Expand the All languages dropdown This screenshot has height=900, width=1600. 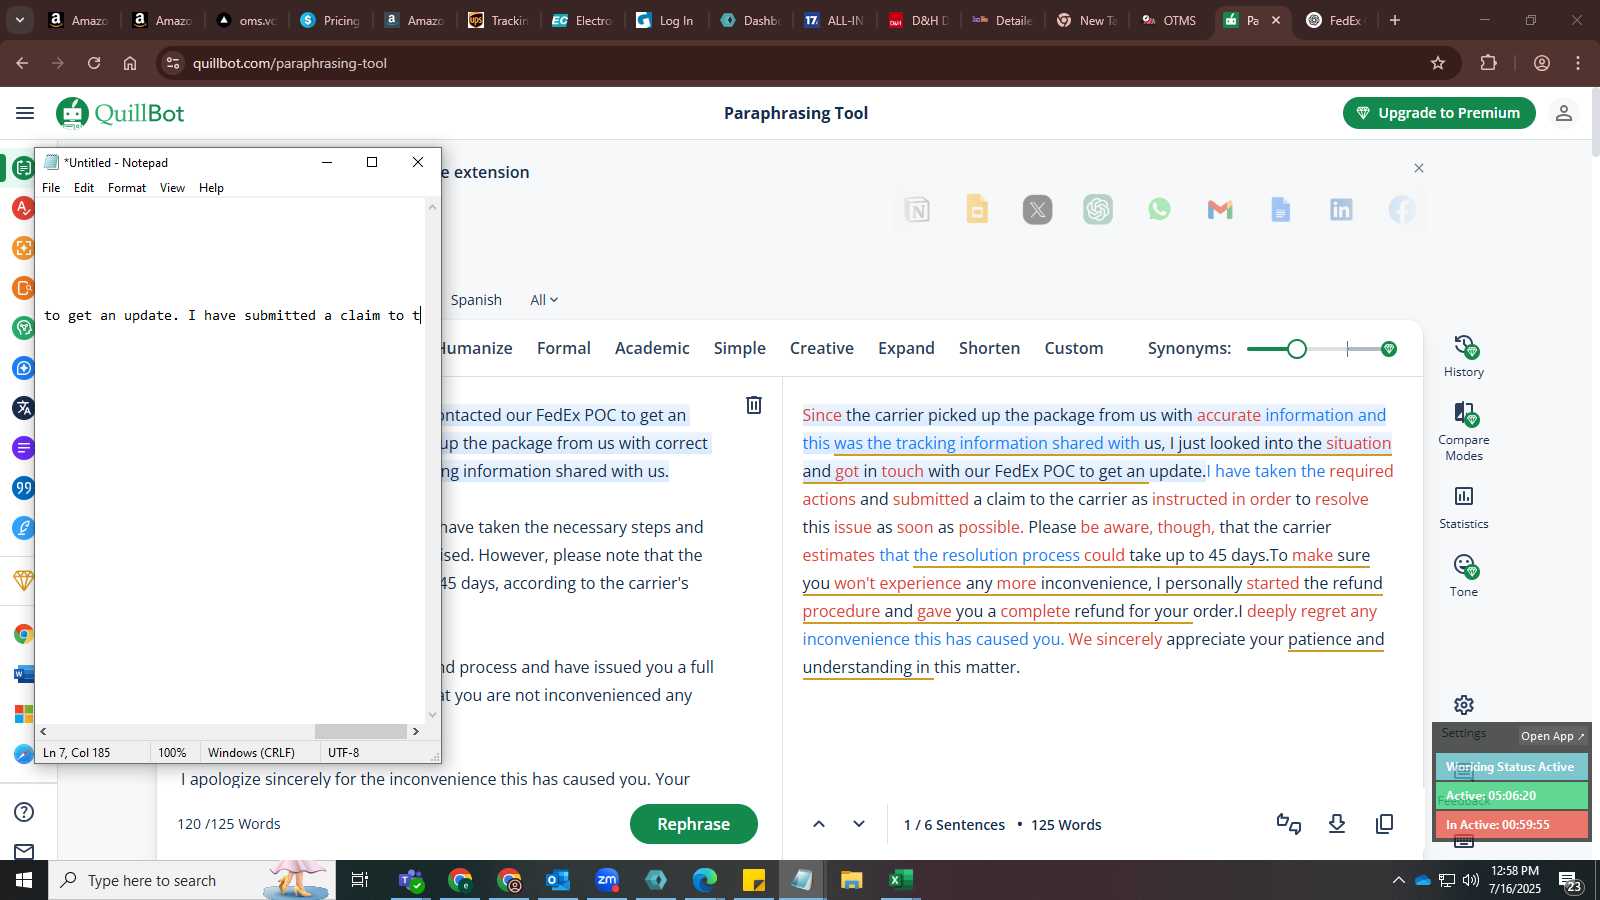[544, 300]
